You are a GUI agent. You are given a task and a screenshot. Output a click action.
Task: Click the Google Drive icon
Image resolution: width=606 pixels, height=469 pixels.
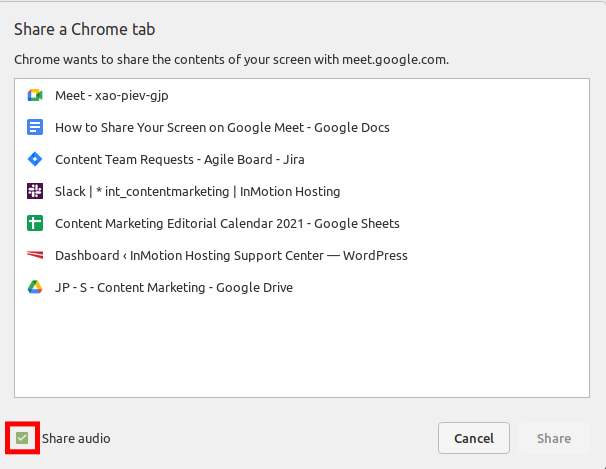(35, 288)
